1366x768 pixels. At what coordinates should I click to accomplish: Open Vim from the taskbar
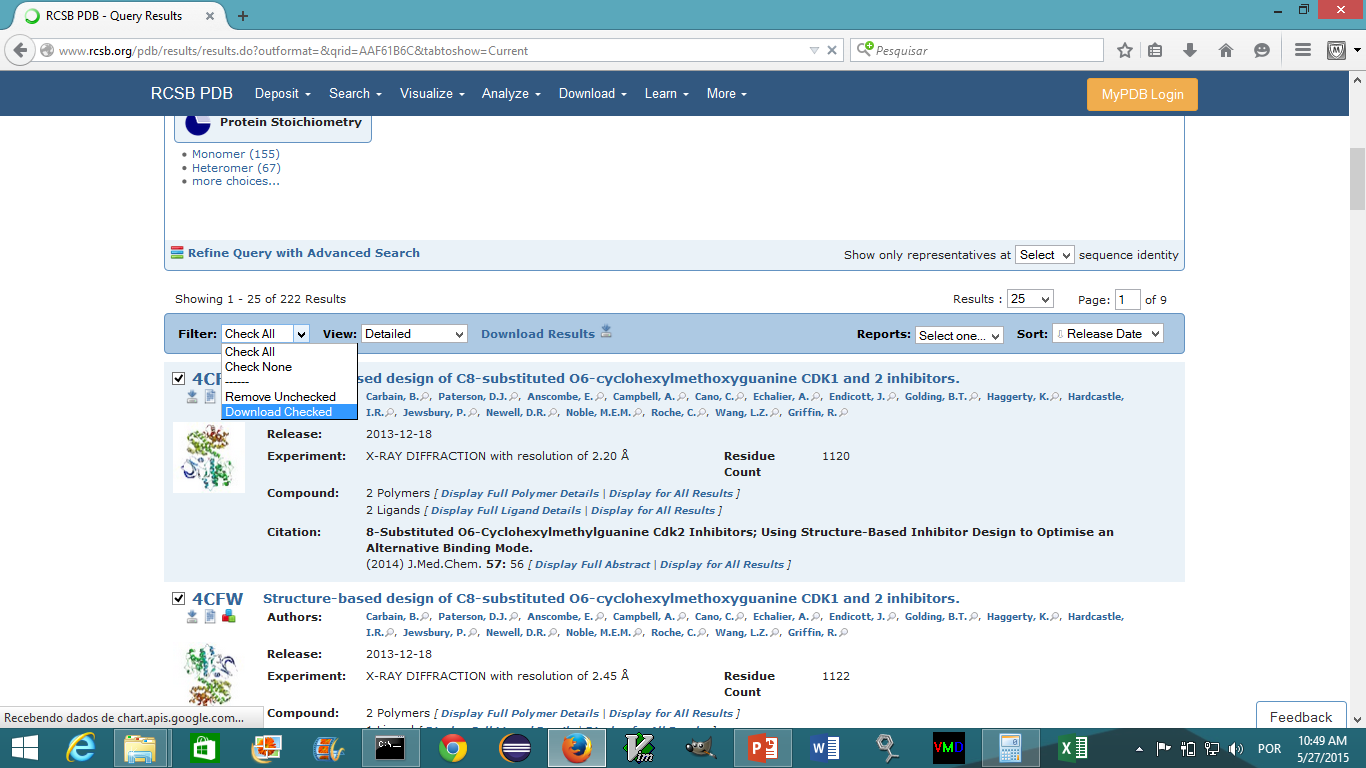pos(640,748)
